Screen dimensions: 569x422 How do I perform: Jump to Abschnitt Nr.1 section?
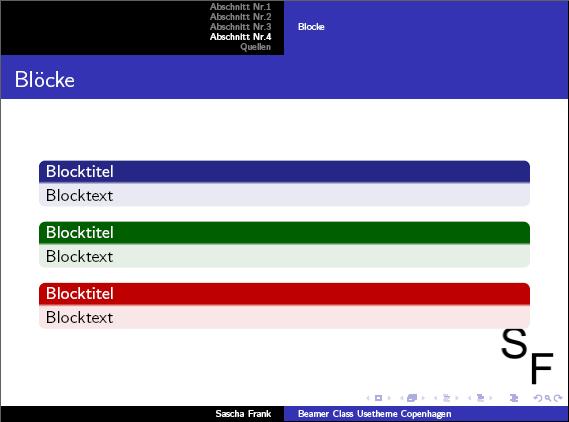[240, 7]
